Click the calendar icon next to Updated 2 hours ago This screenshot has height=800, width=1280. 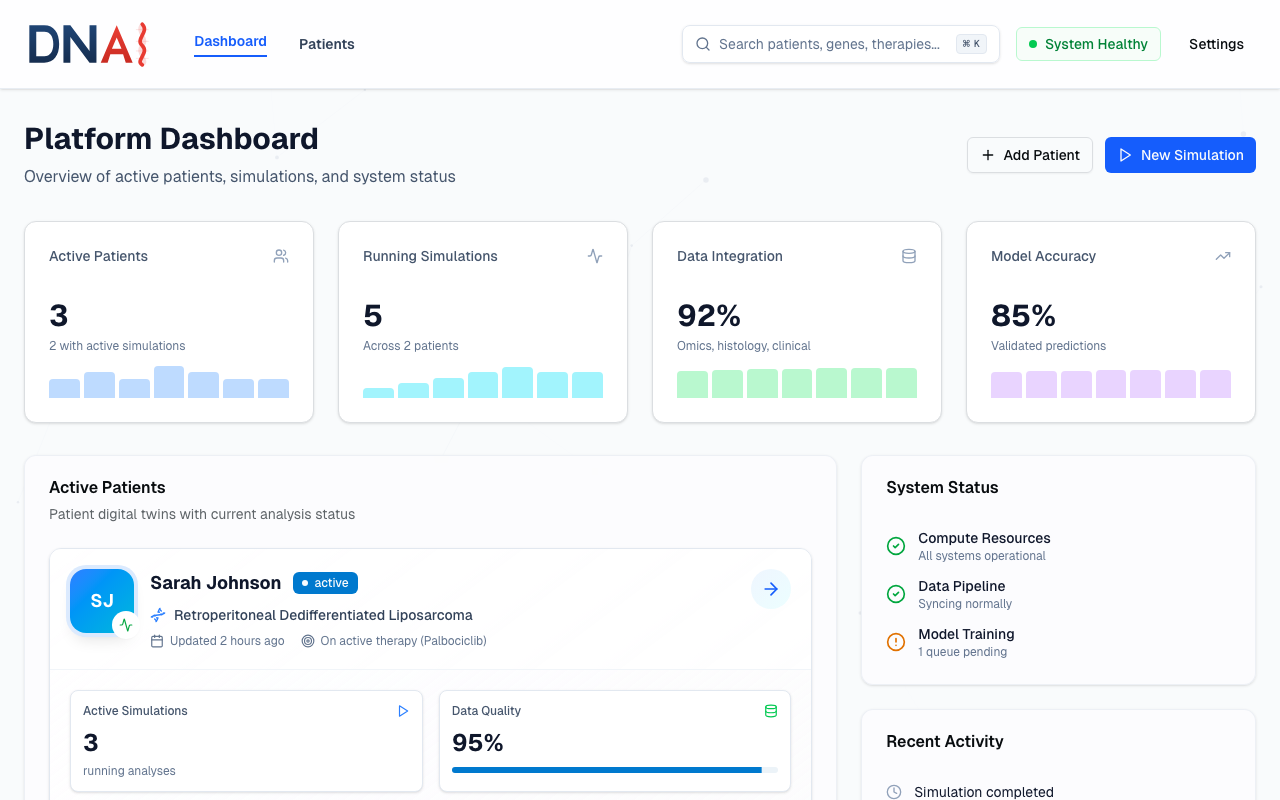tap(157, 640)
